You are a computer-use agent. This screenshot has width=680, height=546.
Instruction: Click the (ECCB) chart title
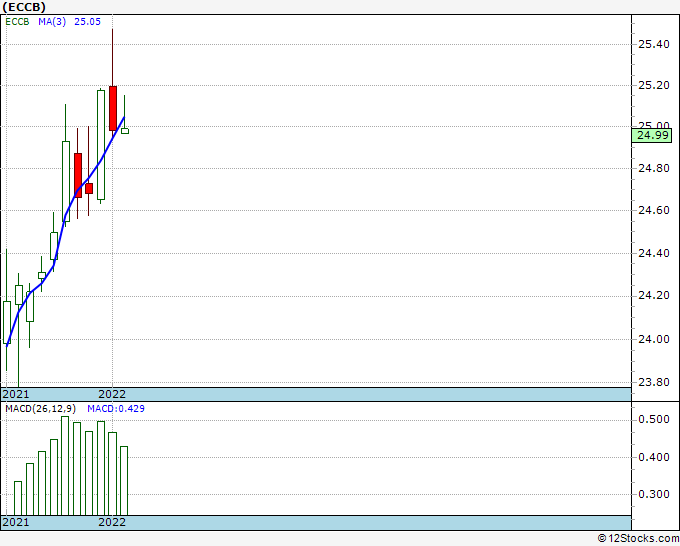(24, 7)
